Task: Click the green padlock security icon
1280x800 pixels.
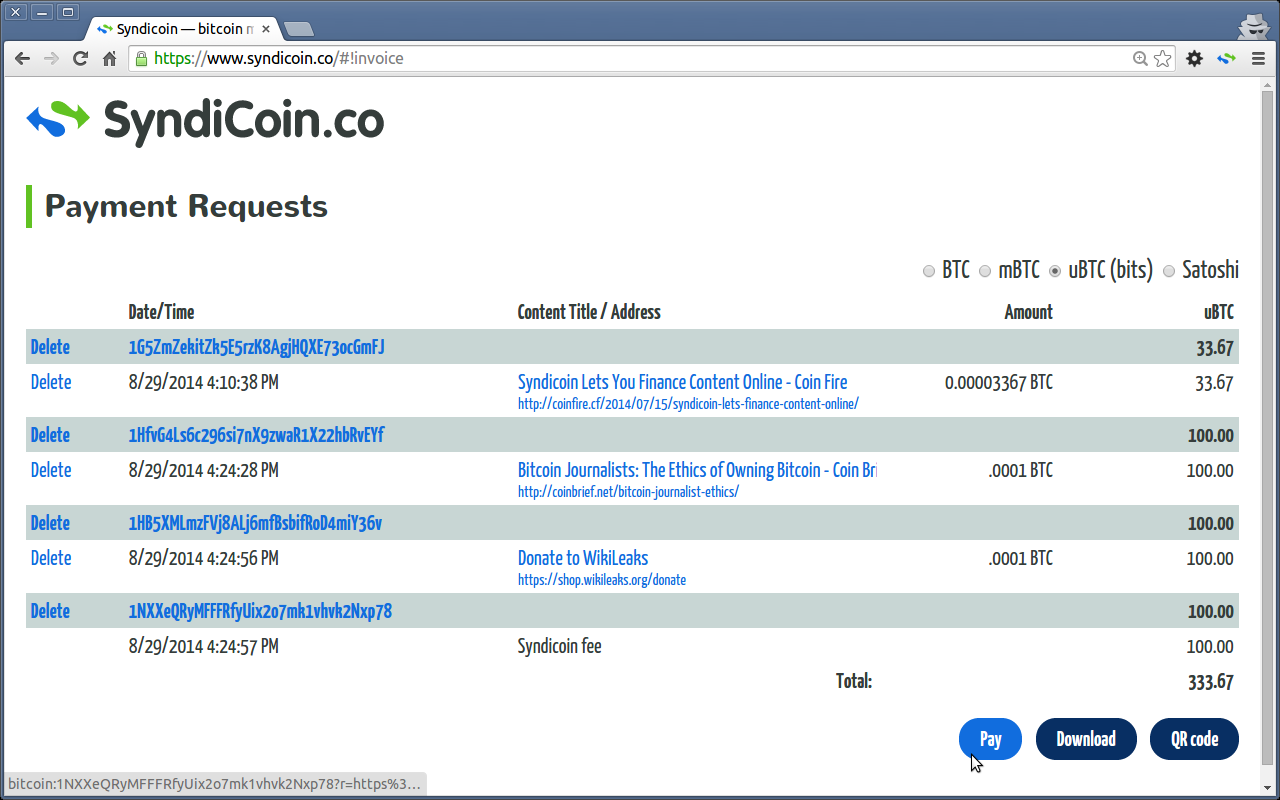Action: [141, 59]
